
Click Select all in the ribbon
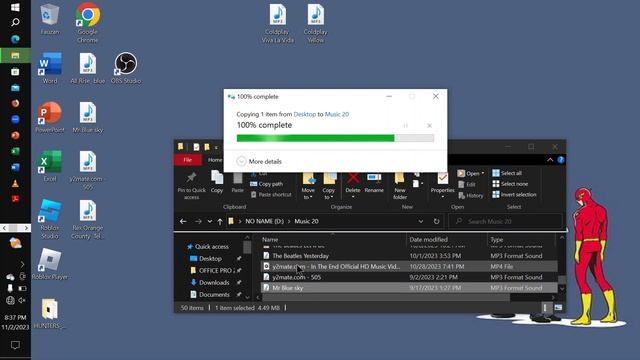(507, 173)
